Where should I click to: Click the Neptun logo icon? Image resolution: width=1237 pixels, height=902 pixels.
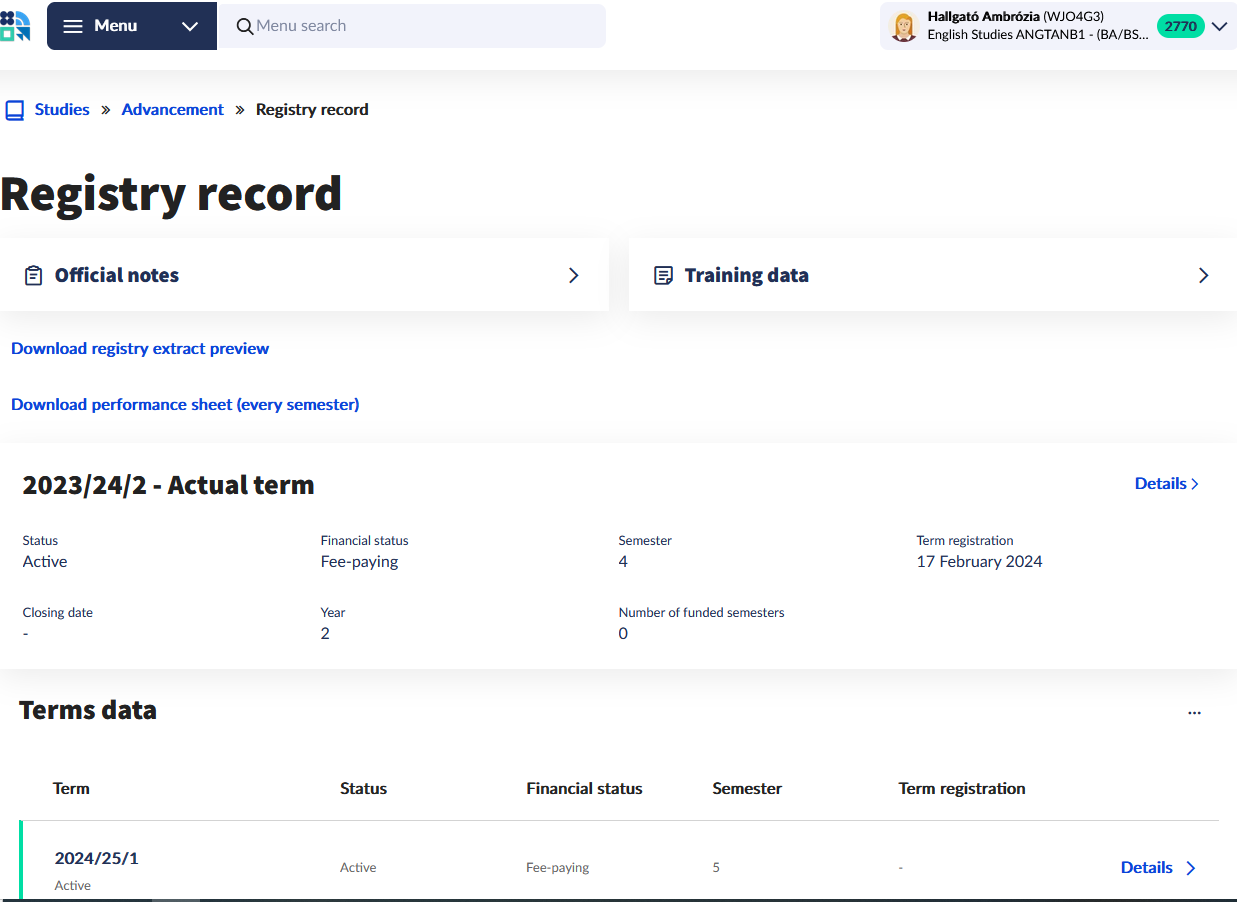(15, 25)
